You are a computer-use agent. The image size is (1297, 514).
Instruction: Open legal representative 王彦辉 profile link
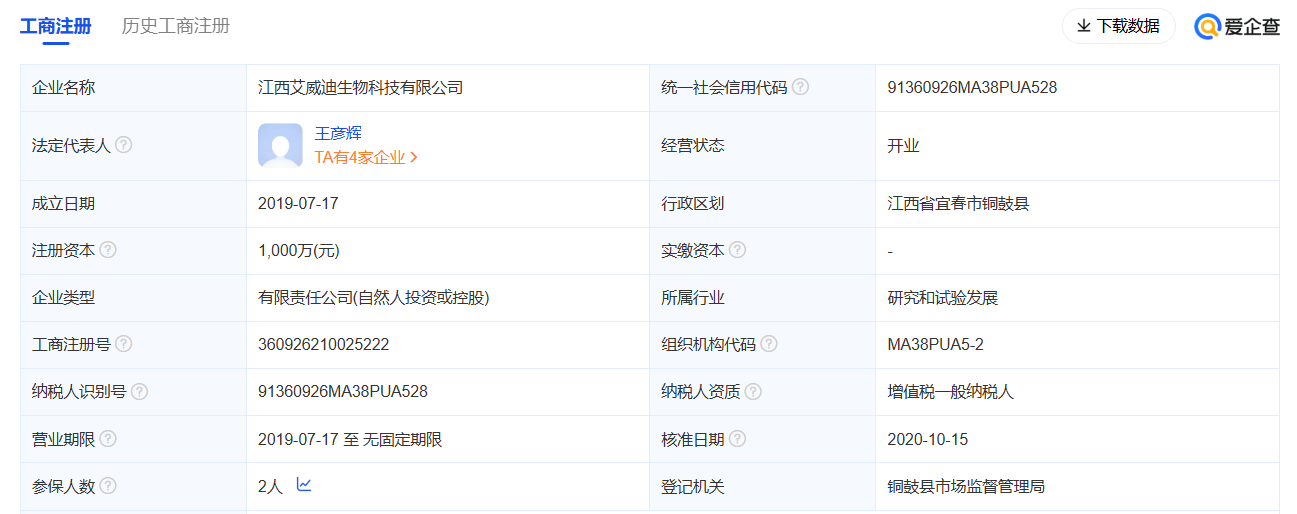(338, 133)
